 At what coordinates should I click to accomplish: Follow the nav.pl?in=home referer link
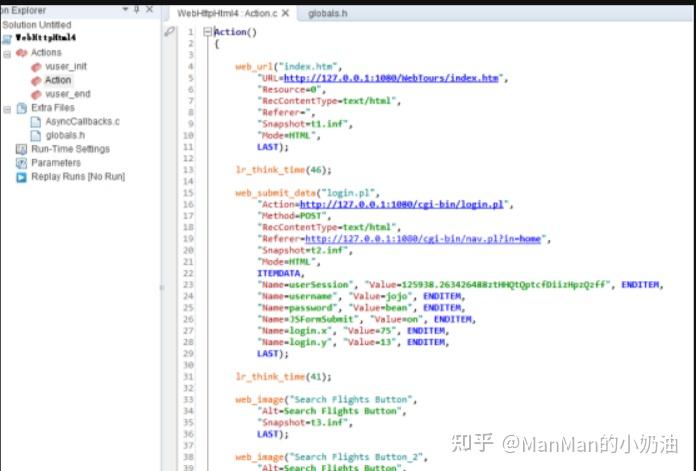coord(423,239)
